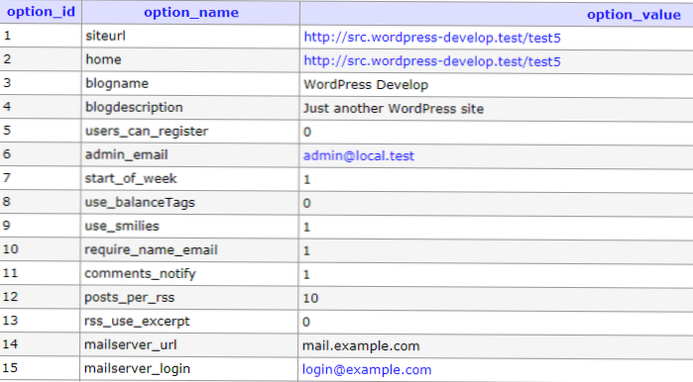Click option_id 14 in mailserver_url row
The width and height of the screenshot is (693, 382).
point(11,344)
